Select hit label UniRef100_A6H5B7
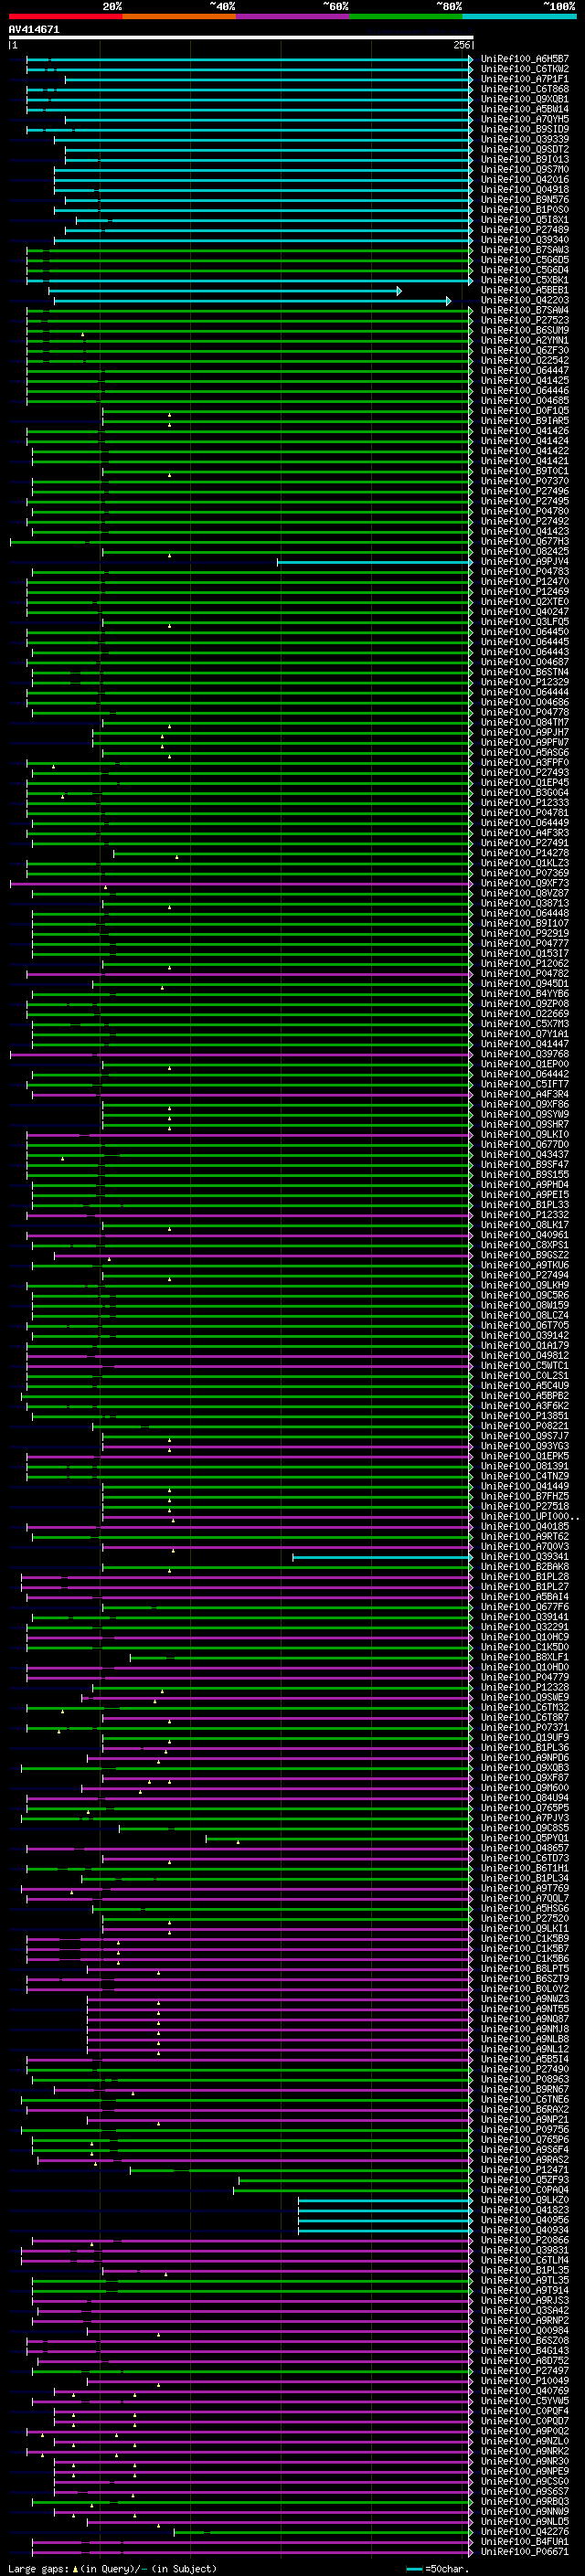This screenshot has height=2576, width=585. pyautogui.click(x=525, y=59)
